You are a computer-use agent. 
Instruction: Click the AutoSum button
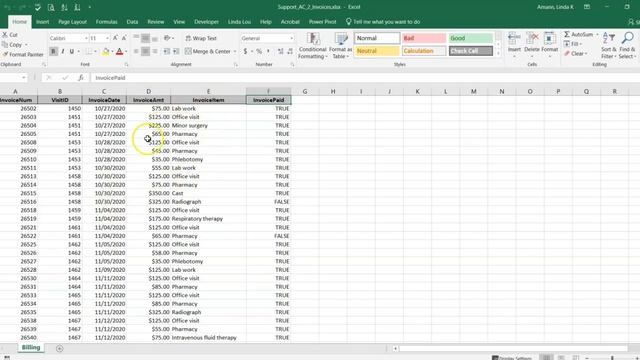[579, 34]
